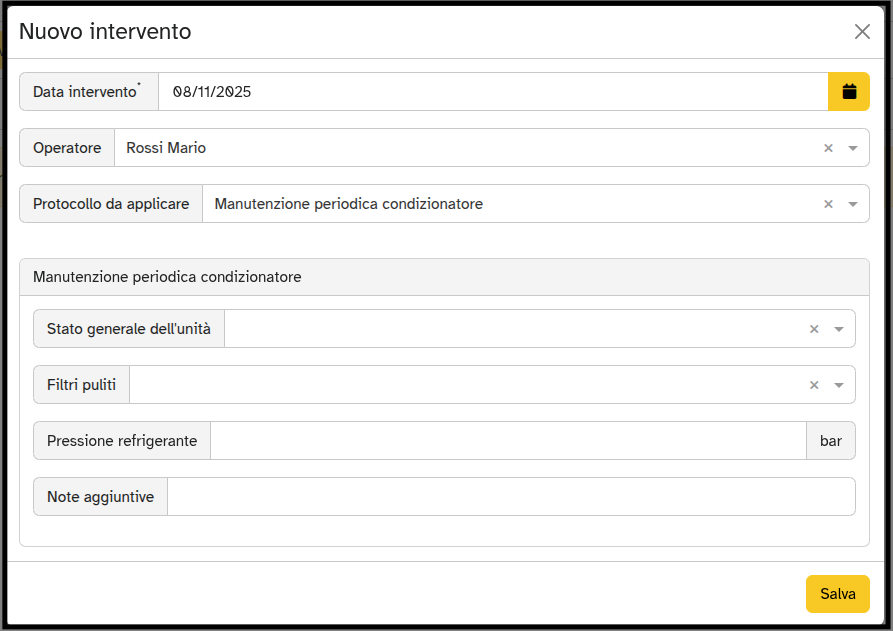
Task: Clear the Filtri puliti selection
Action: point(815,384)
